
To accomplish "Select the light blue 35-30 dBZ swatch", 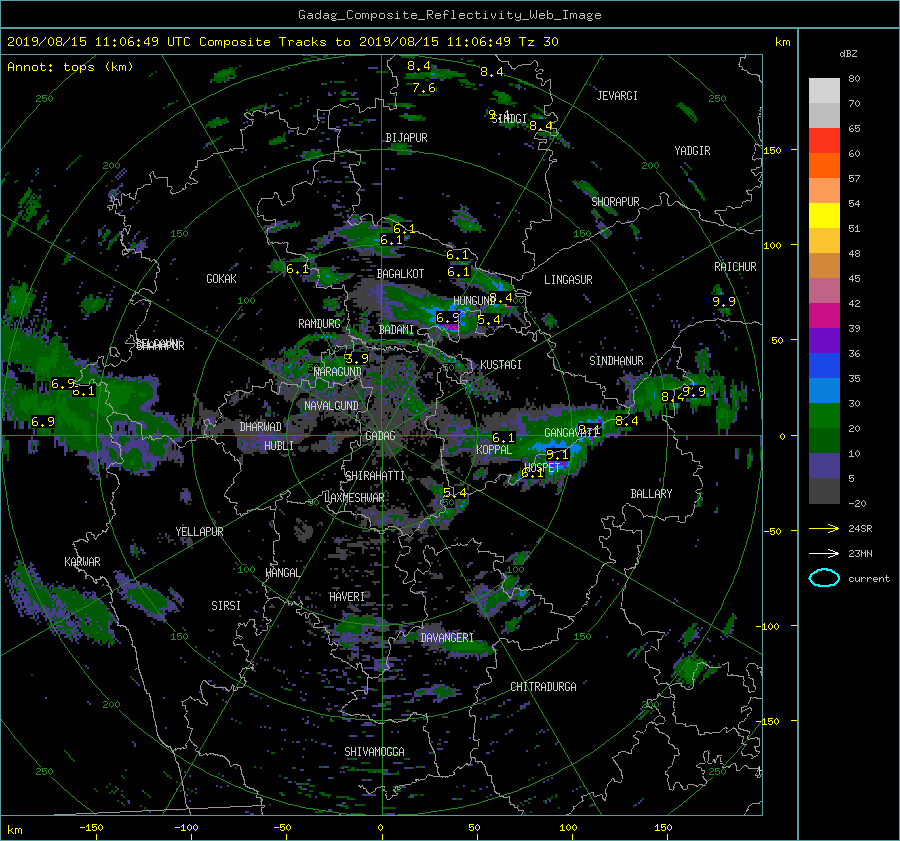I will click(824, 391).
